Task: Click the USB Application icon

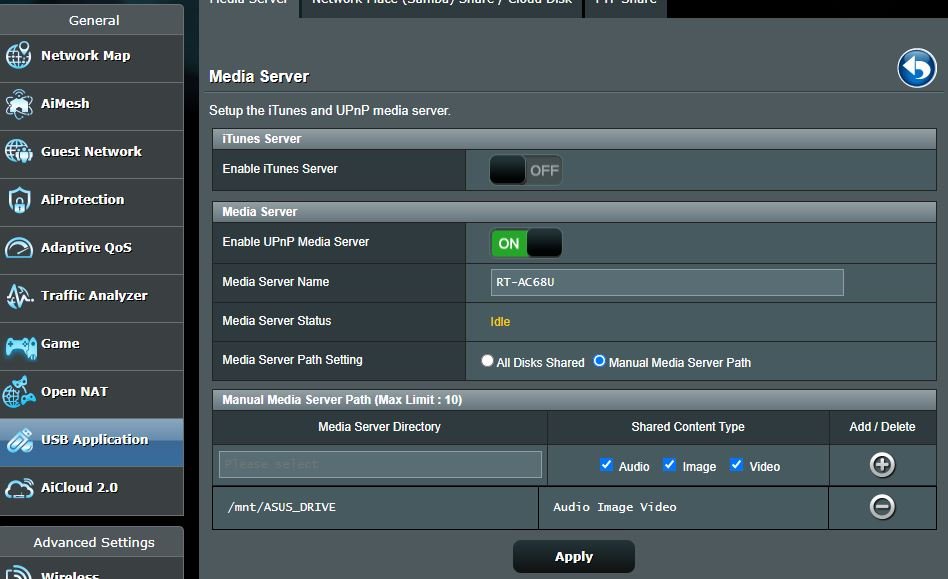Action: pos(19,441)
